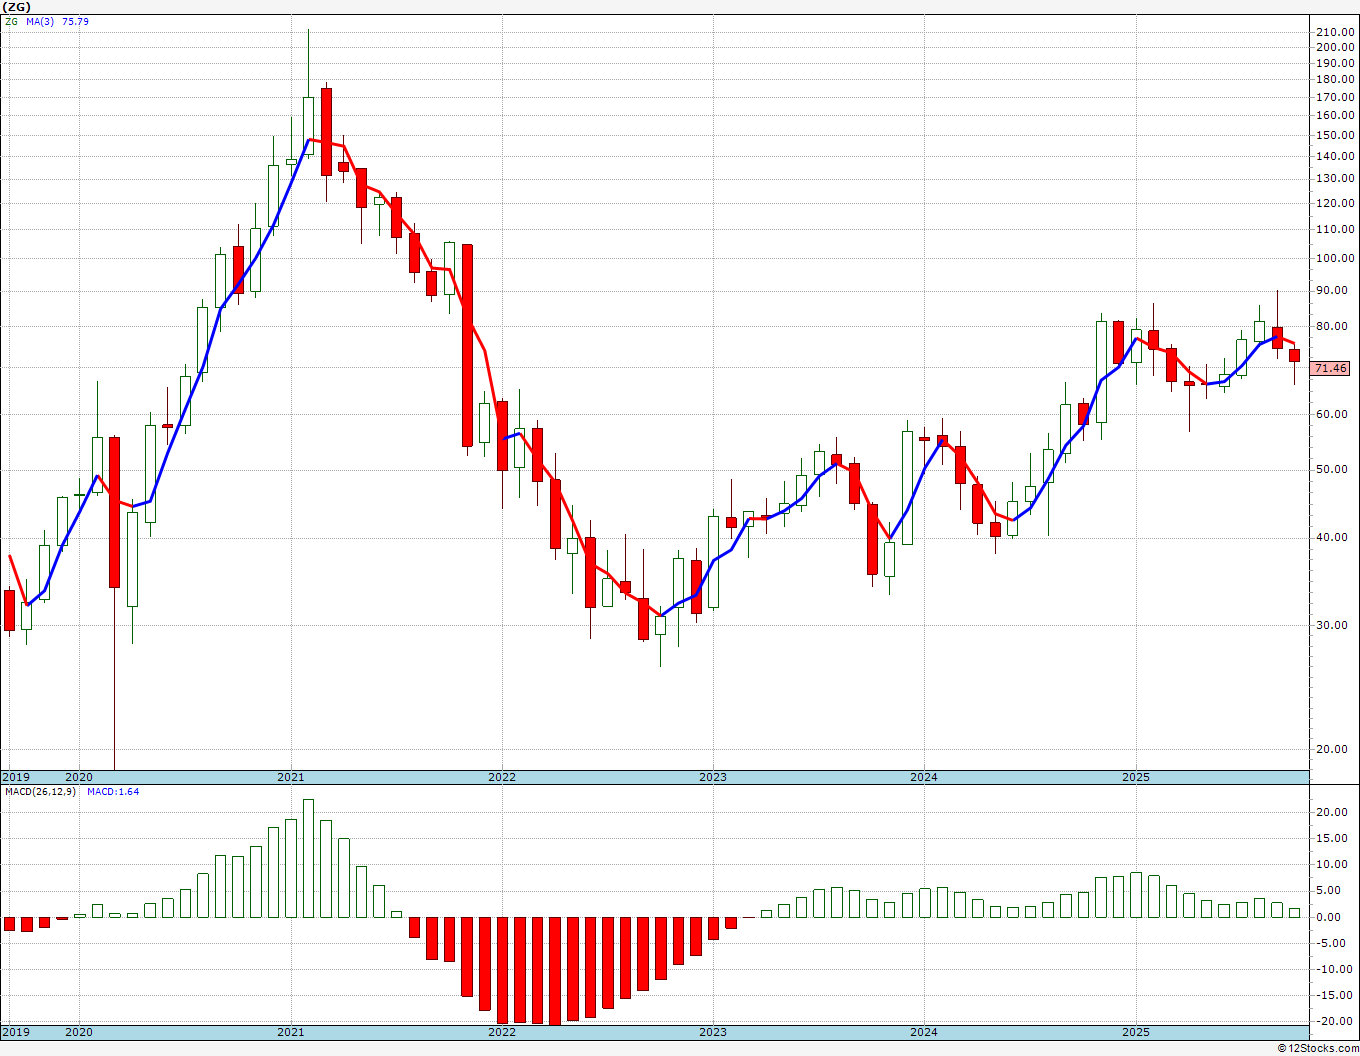This screenshot has height=1056, width=1360.
Task: Click the 0.00 MACD axis label
Action: coord(1335,917)
